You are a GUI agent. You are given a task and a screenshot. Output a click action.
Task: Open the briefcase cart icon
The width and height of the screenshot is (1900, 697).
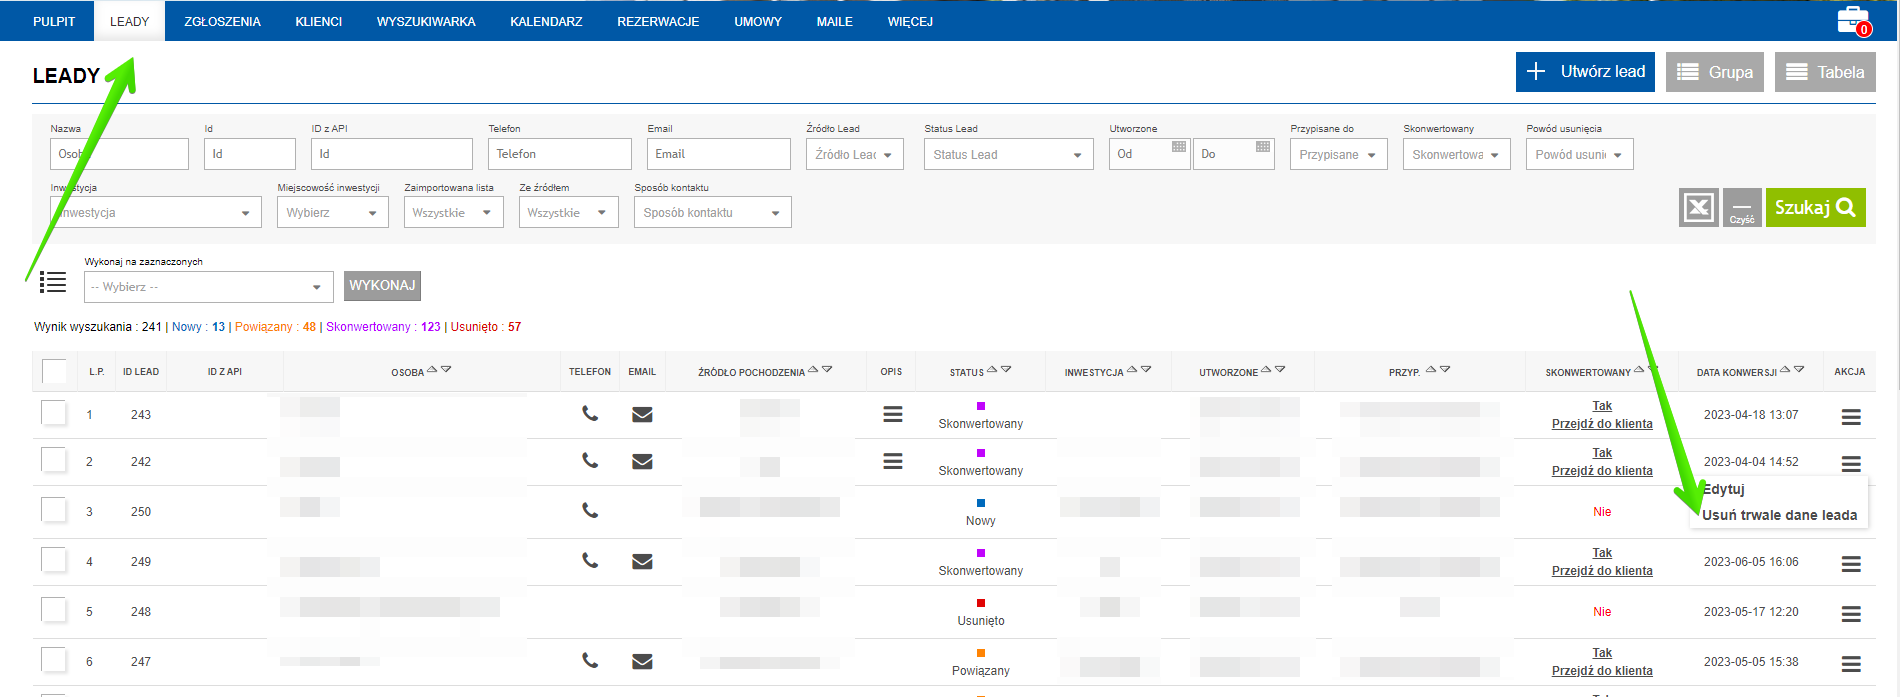(1853, 20)
